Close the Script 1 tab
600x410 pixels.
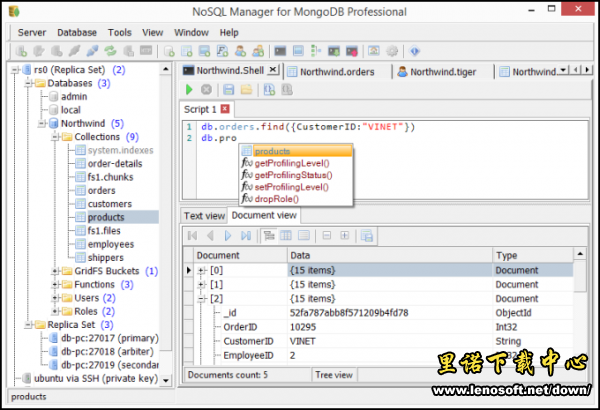click(x=225, y=109)
